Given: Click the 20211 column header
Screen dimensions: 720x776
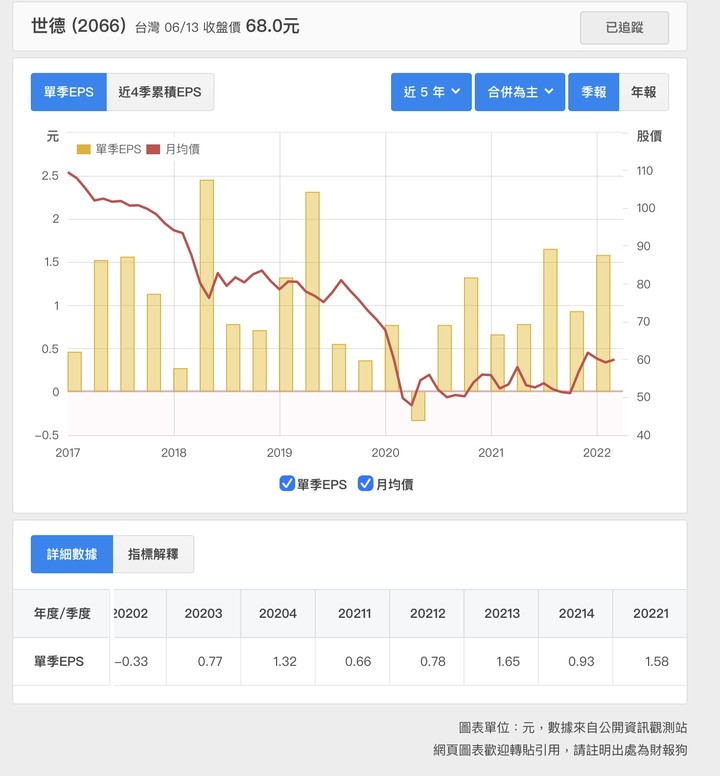Looking at the screenshot, I should pos(354,614).
